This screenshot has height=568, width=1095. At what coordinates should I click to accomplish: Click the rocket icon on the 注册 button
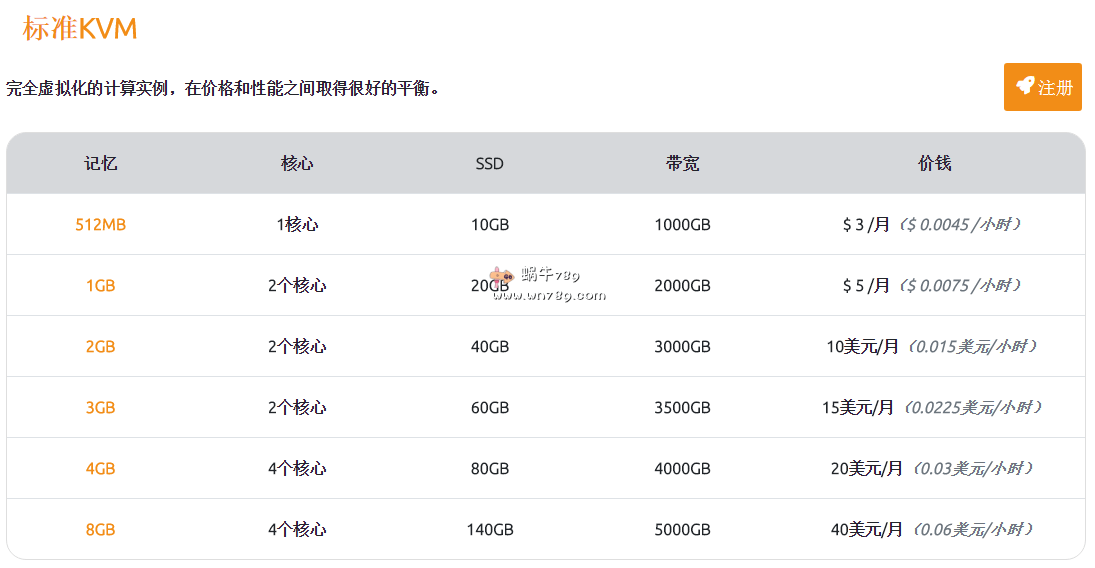coord(1024,87)
